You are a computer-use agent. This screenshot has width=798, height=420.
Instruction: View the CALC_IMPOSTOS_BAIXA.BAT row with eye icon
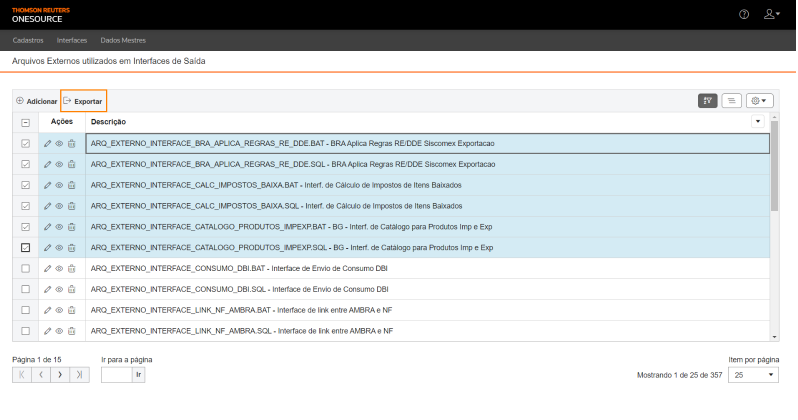(59, 185)
